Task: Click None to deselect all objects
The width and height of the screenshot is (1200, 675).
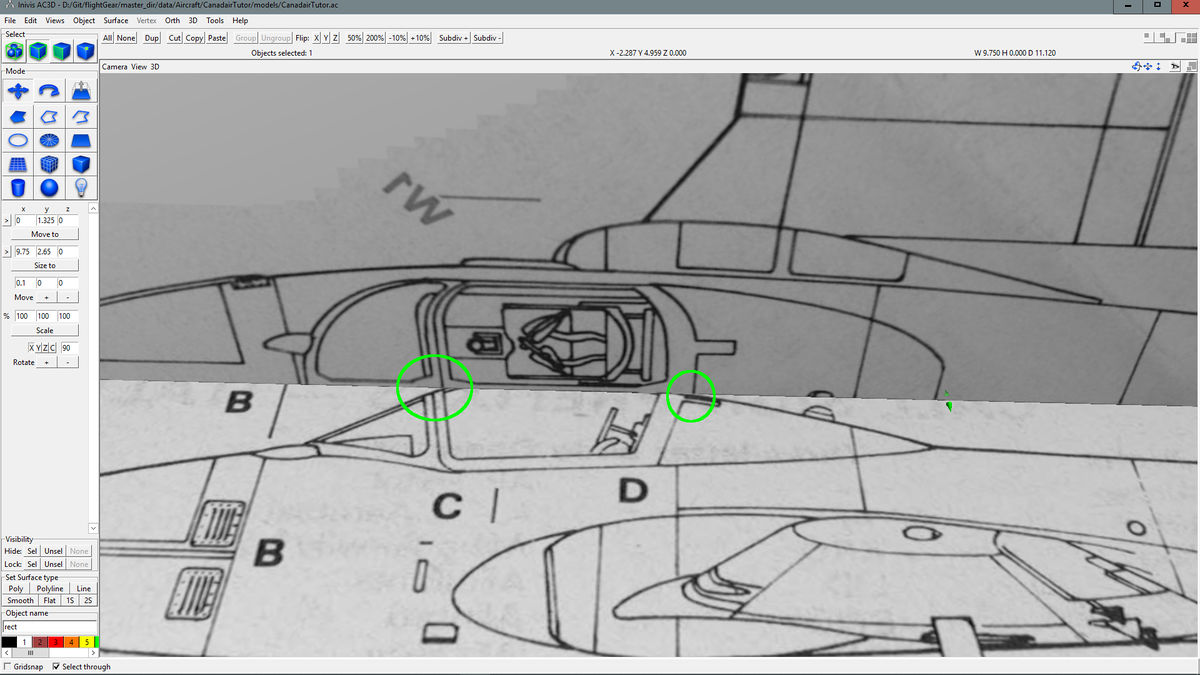Action: 126,37
